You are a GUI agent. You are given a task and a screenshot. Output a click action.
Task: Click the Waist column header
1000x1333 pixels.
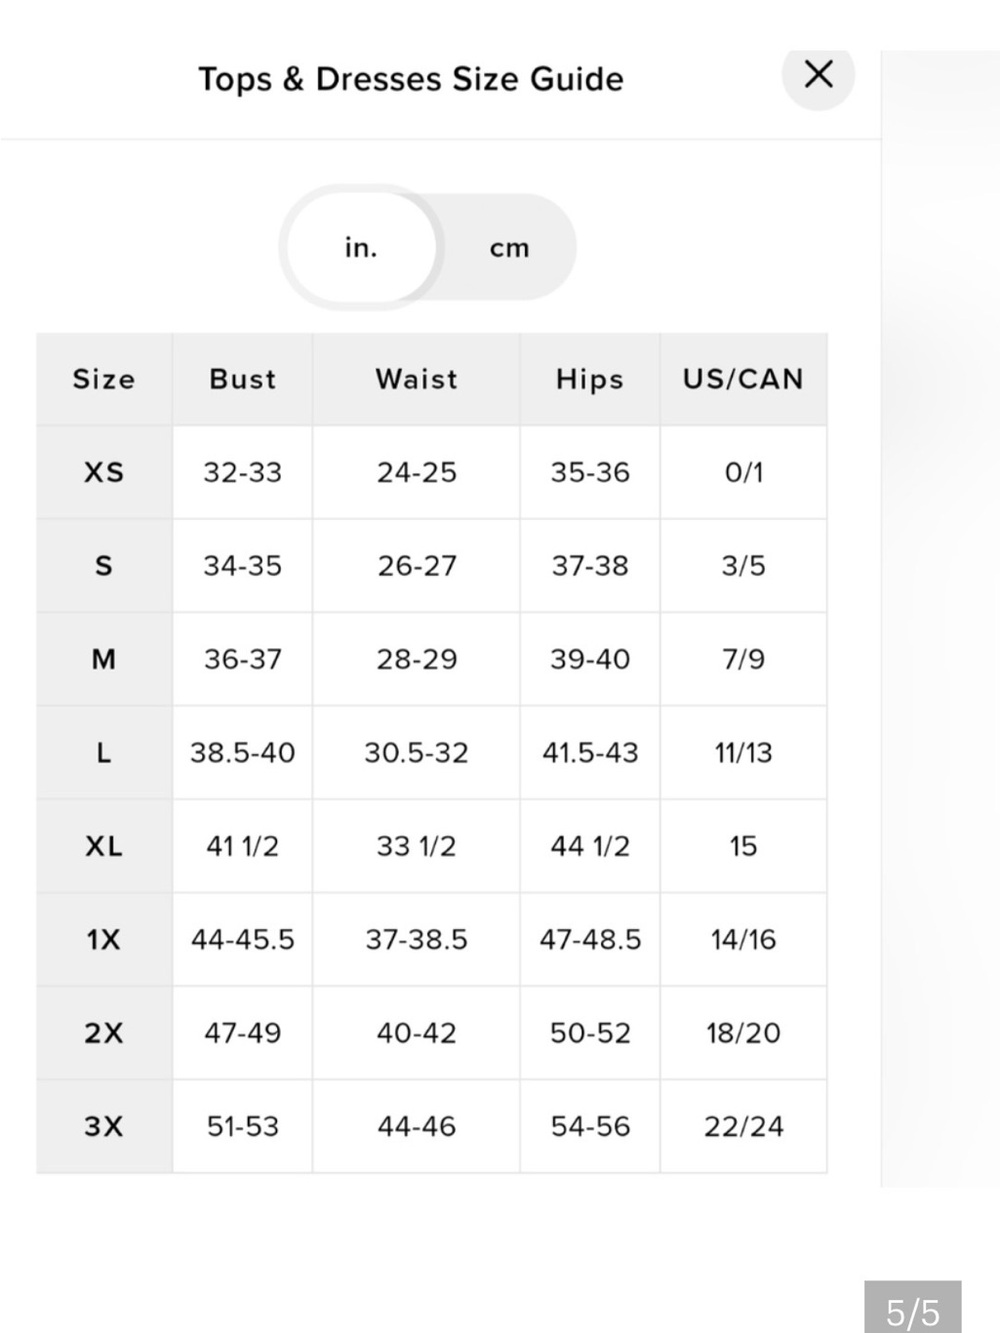coord(416,379)
